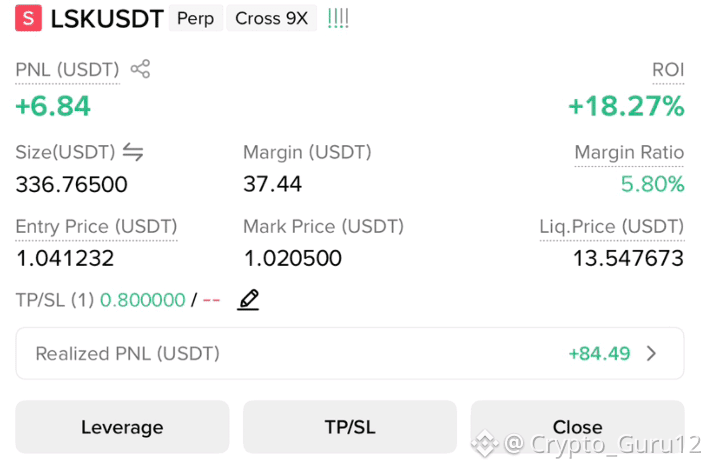Screen dimensions: 709x469
Task: Open the ADL indicator bars
Action: click(338, 19)
